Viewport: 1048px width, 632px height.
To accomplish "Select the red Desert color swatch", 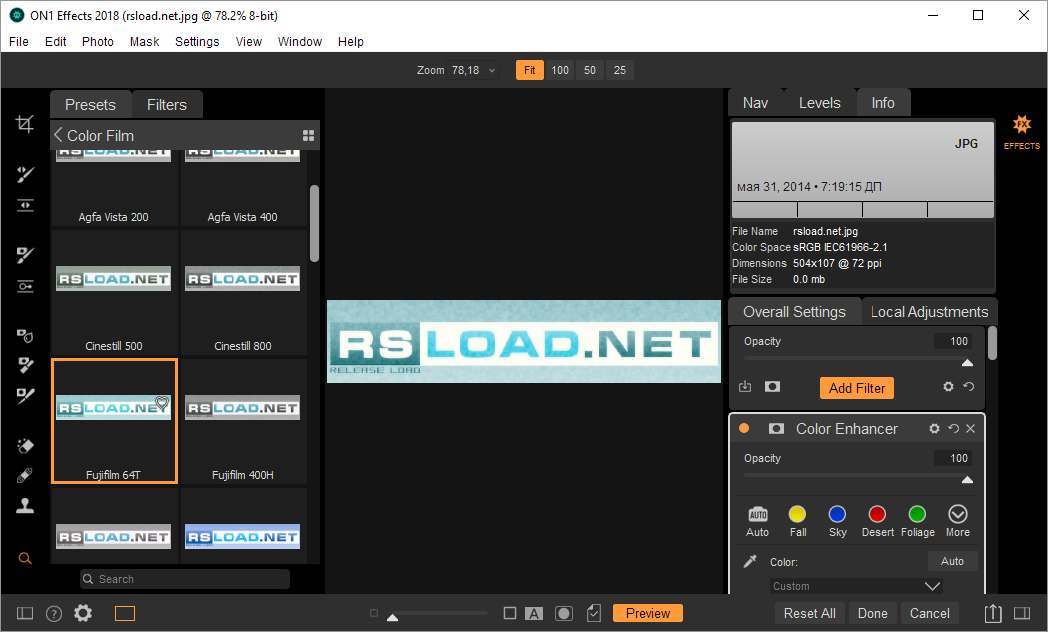I will 877,514.
